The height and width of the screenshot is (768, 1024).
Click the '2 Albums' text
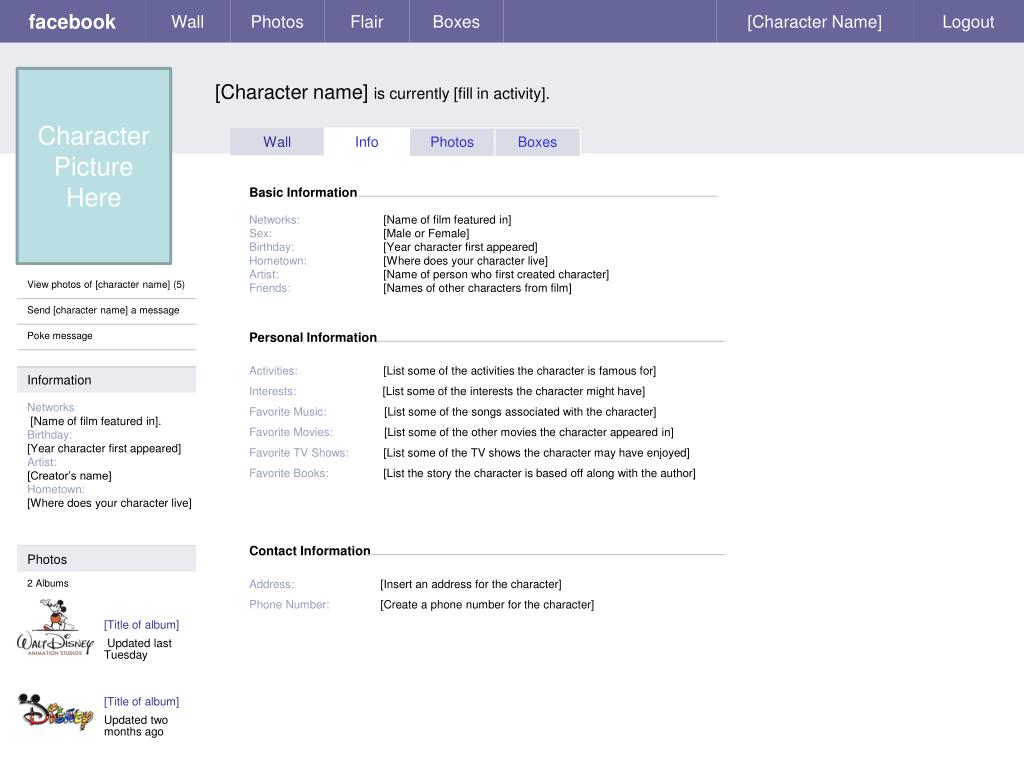48,583
